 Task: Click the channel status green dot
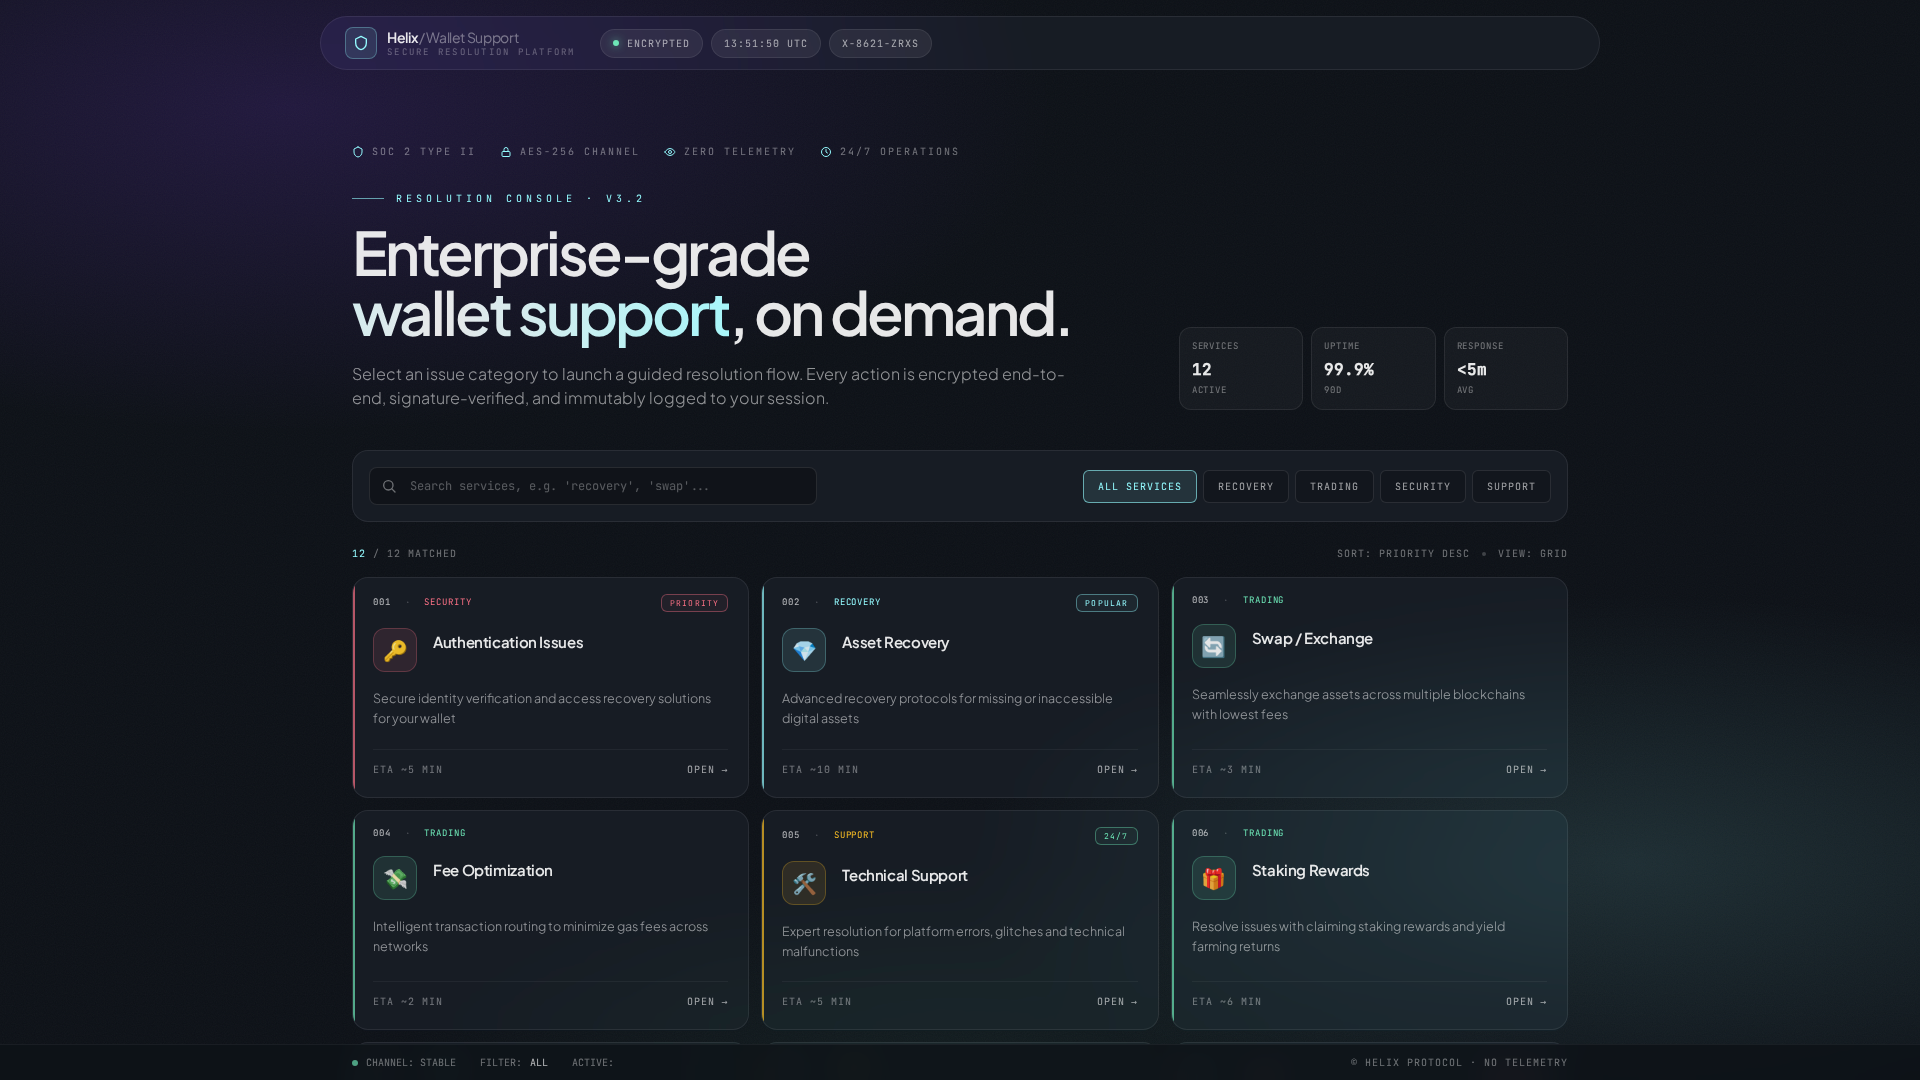point(355,1063)
